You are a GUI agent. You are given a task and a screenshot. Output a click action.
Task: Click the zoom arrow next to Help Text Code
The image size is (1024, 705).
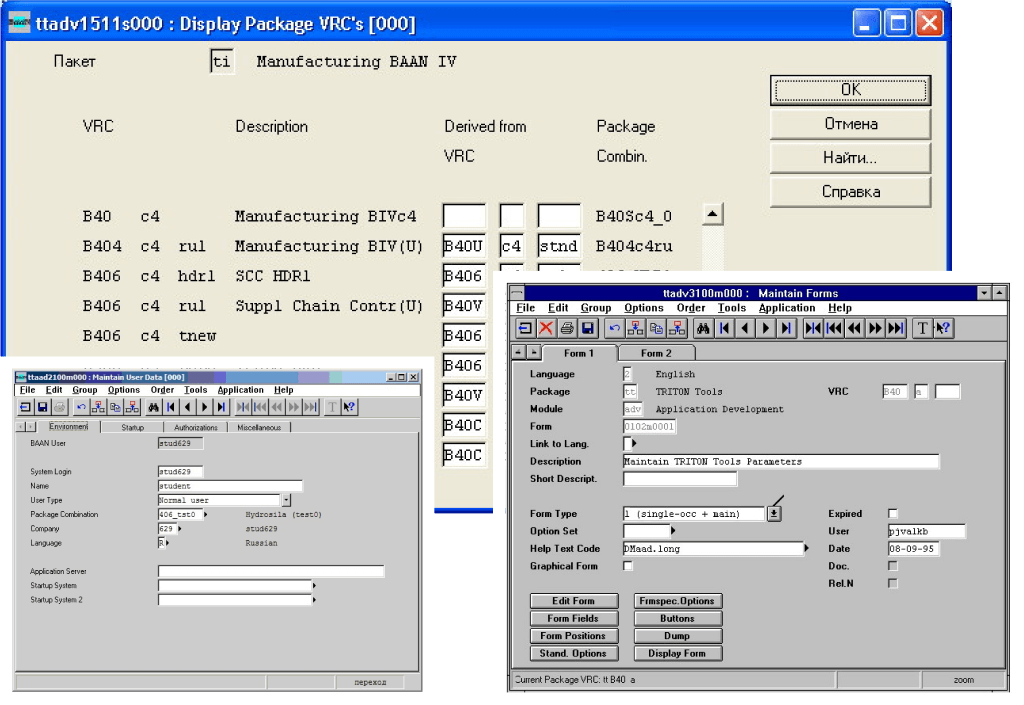[807, 548]
